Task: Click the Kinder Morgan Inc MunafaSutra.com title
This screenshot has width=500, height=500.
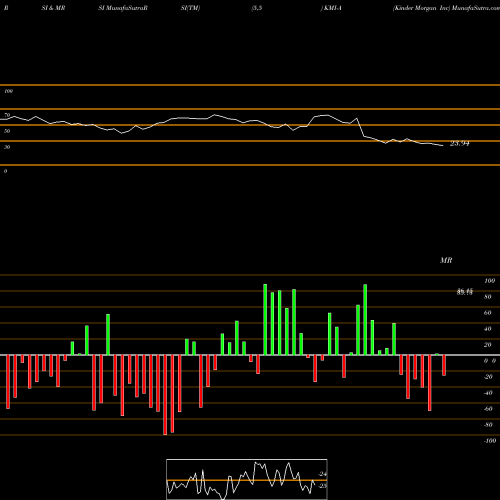Action: (446, 8)
